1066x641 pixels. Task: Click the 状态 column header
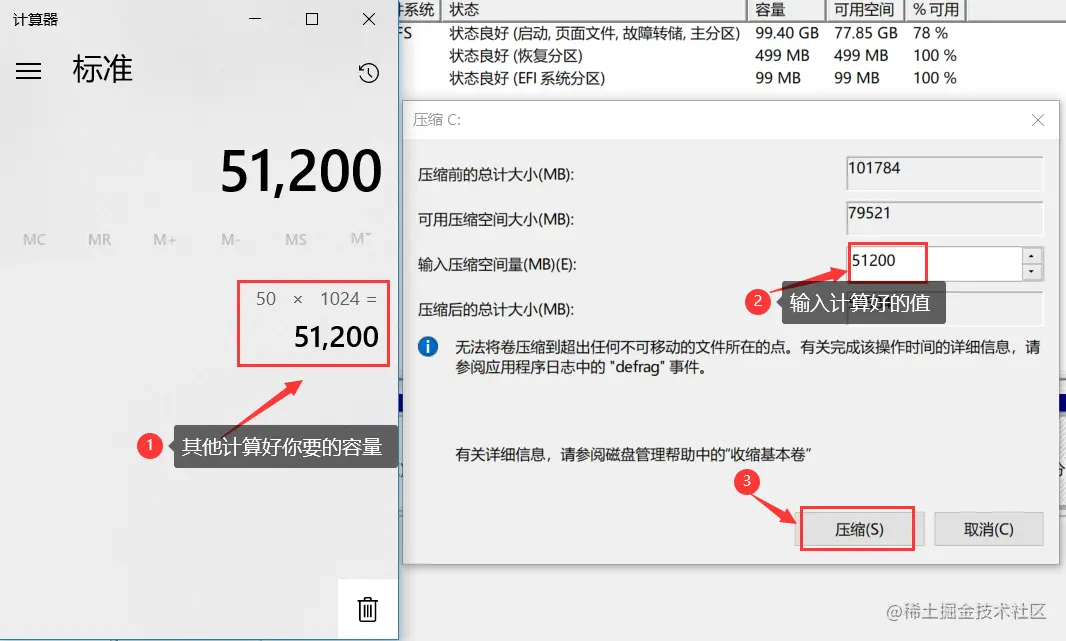coord(462,10)
